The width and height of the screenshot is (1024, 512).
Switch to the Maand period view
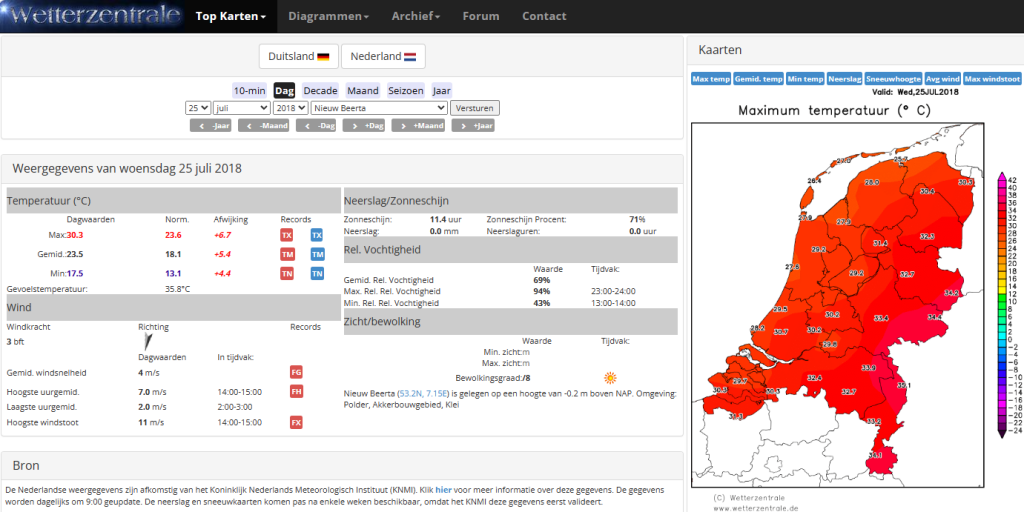pos(362,91)
